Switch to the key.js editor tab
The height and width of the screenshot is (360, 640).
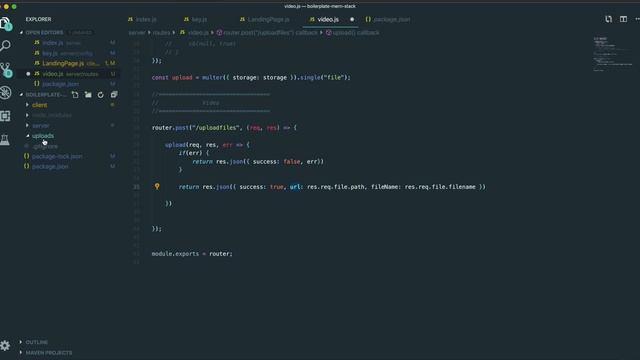pyautogui.click(x=195, y=19)
